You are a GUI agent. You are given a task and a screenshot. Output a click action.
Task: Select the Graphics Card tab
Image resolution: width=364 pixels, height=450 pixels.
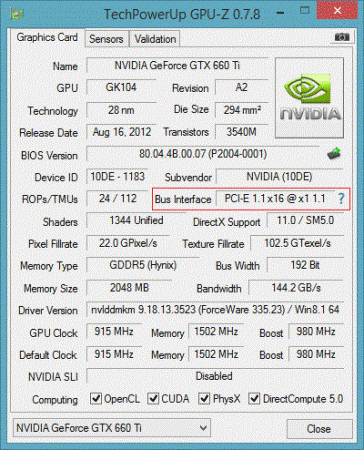pyautogui.click(x=47, y=37)
